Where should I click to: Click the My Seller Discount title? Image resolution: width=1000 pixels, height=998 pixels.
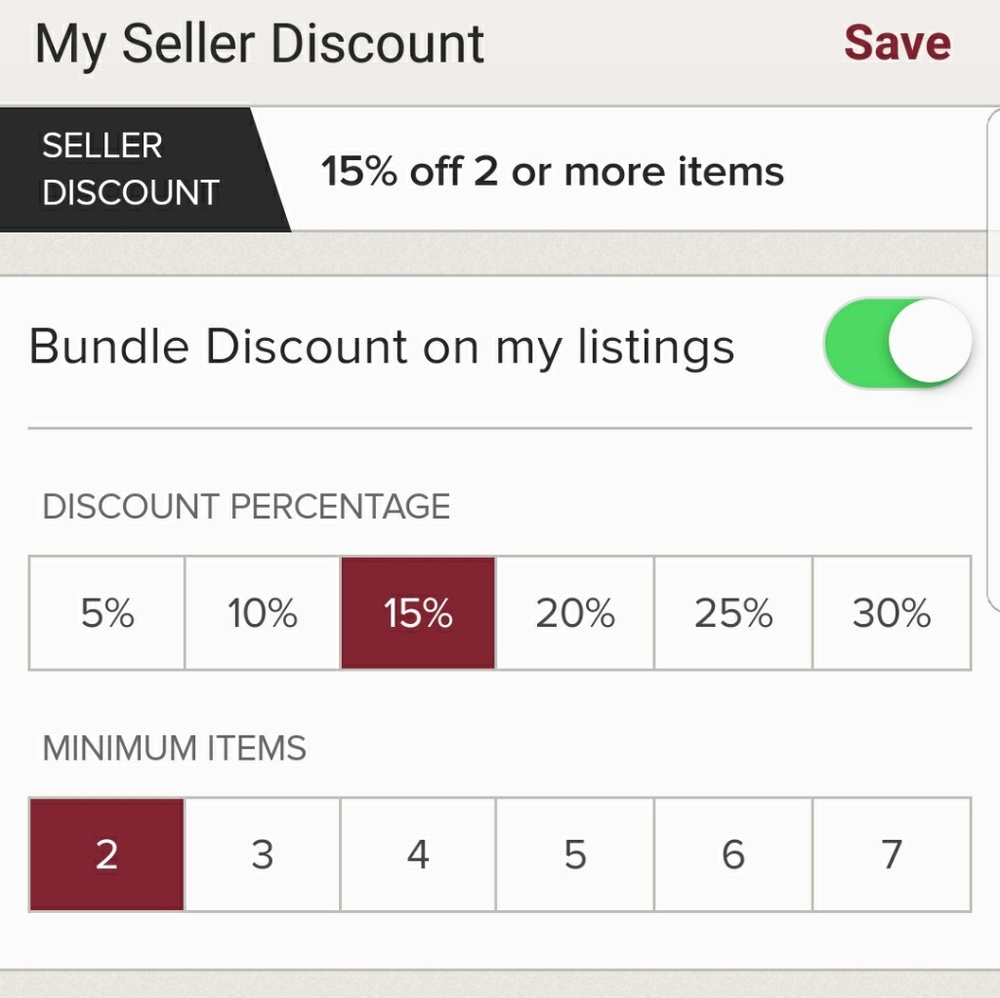tap(260, 45)
